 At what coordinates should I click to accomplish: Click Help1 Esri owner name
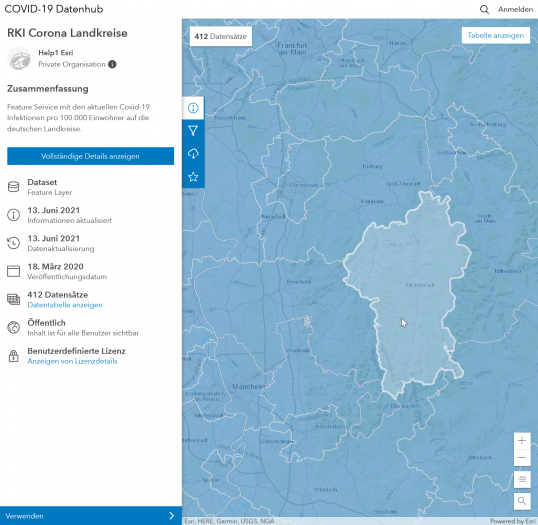click(56, 52)
